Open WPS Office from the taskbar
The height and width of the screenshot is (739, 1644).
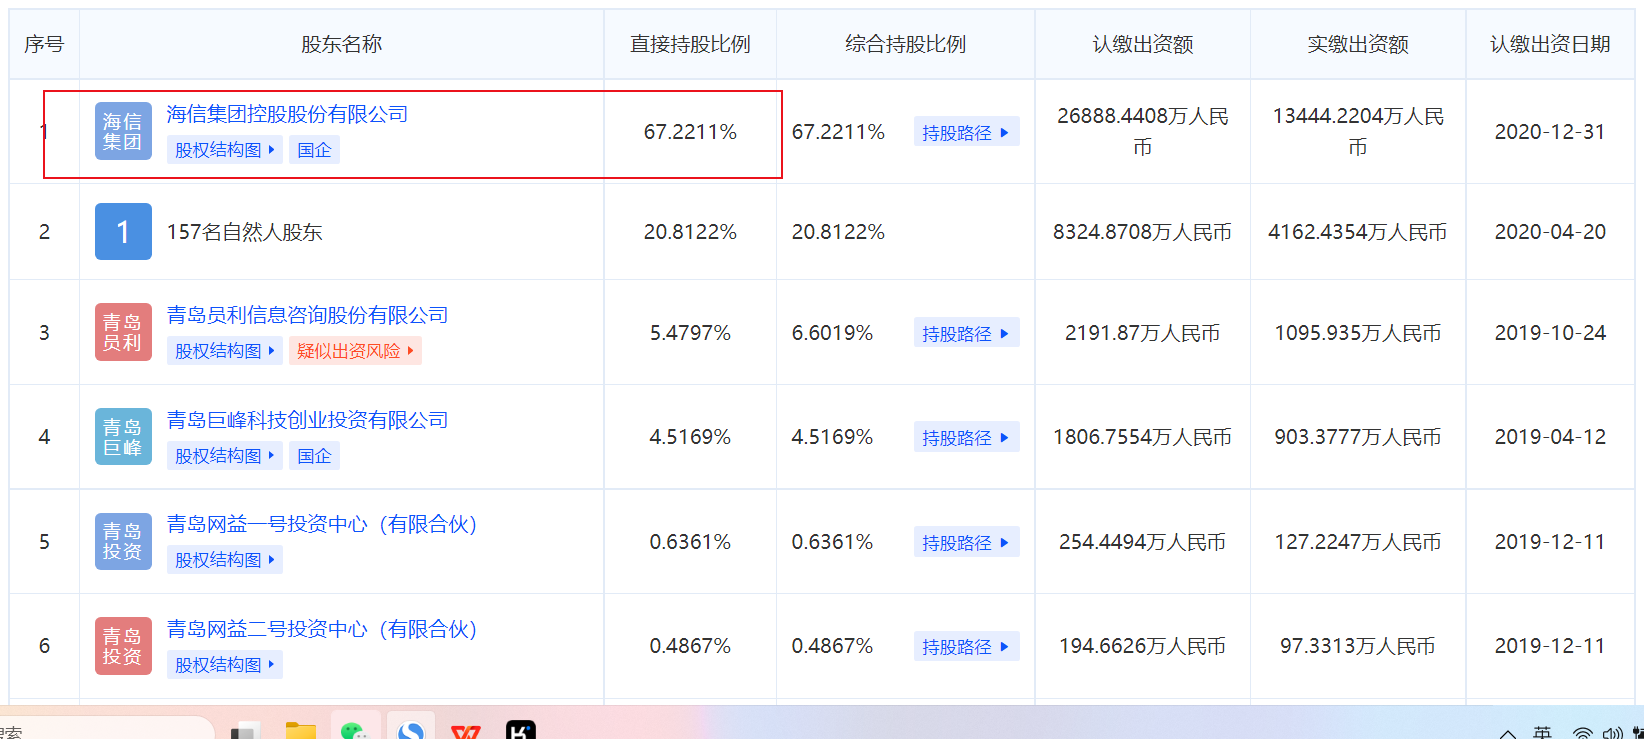(465, 731)
